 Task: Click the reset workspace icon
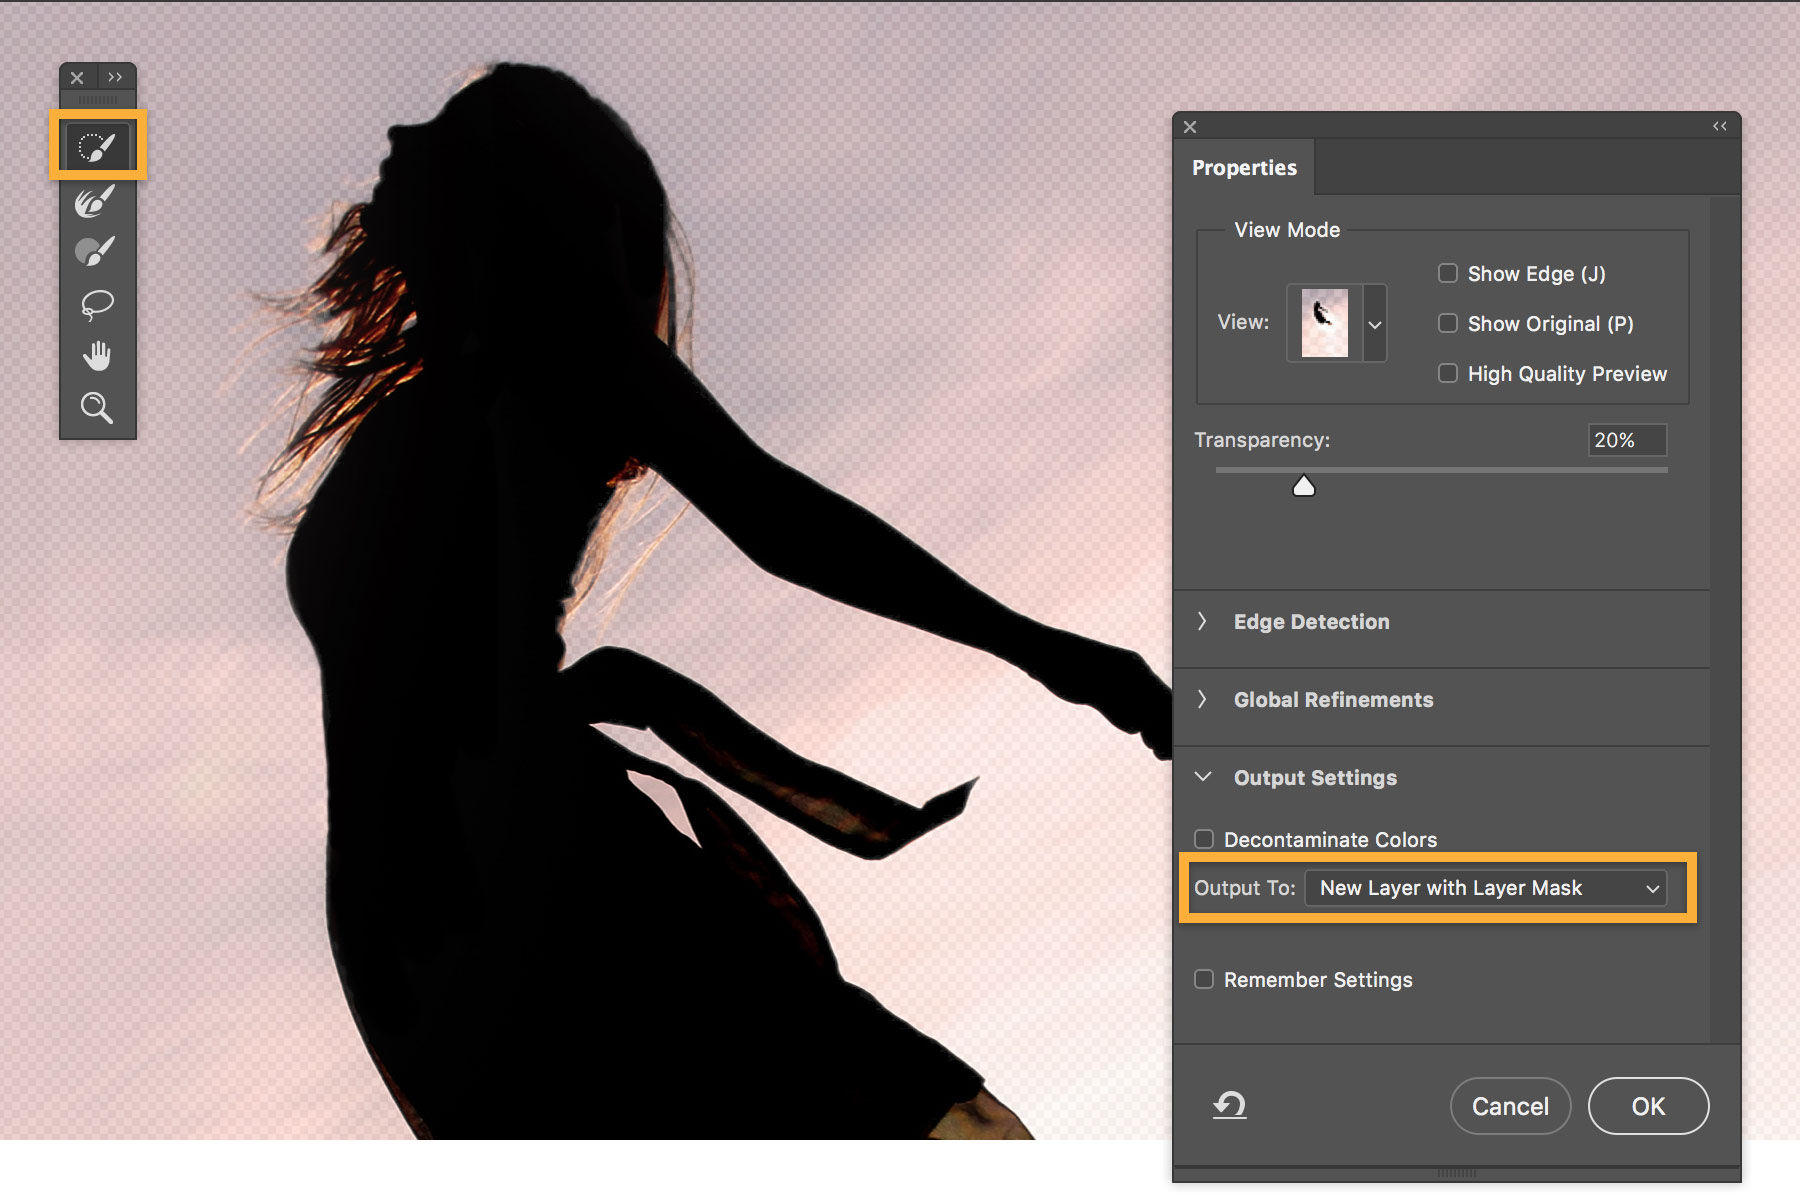click(1230, 1106)
